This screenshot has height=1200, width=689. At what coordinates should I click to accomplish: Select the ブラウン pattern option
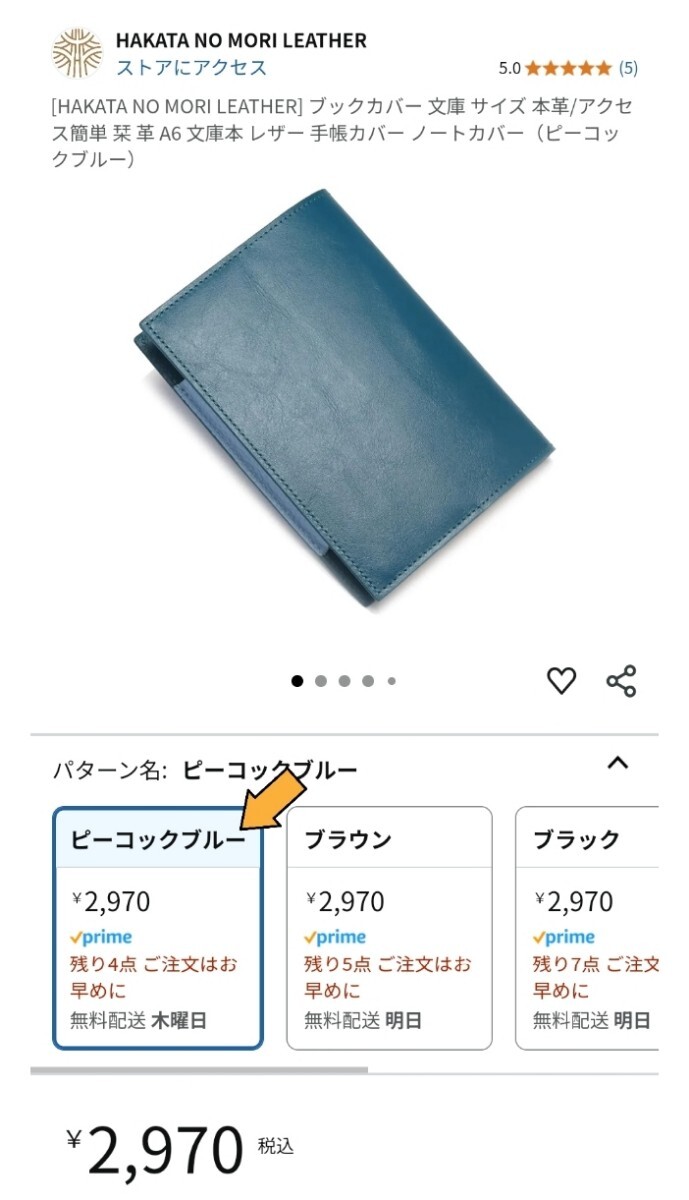[389, 928]
